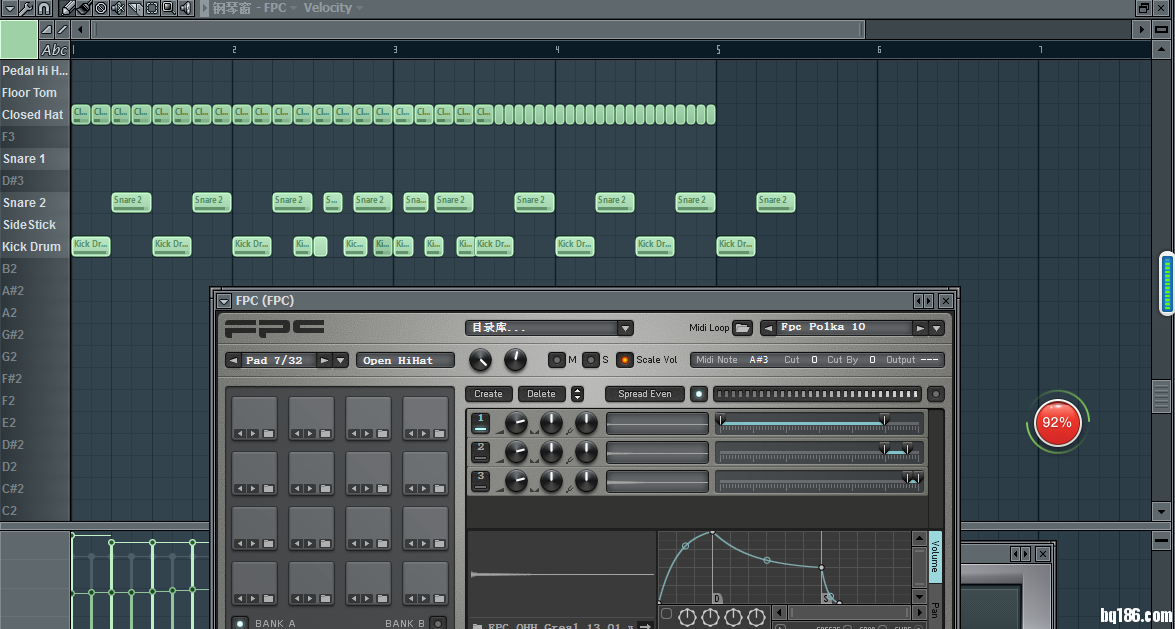Toggle pad Mute (M) button

(x=557, y=360)
